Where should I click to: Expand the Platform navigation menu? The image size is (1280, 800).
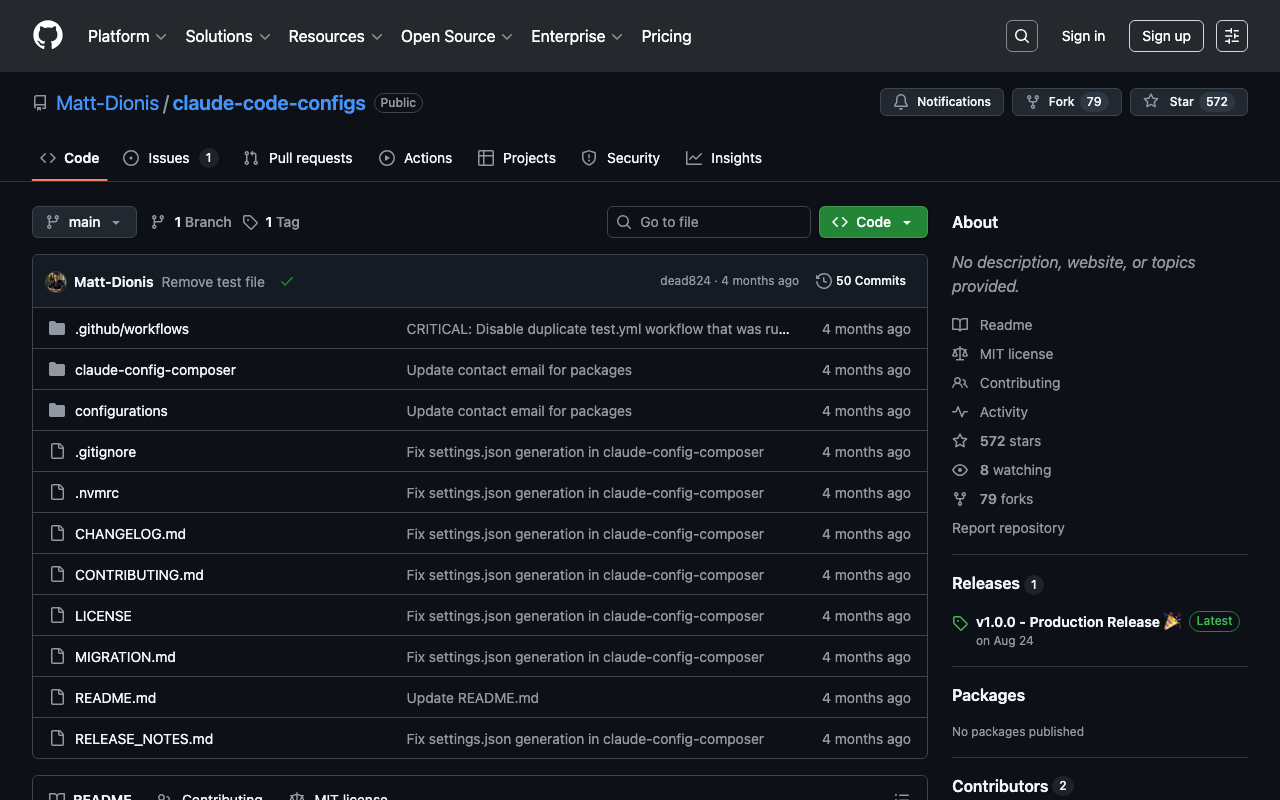[x=127, y=36]
